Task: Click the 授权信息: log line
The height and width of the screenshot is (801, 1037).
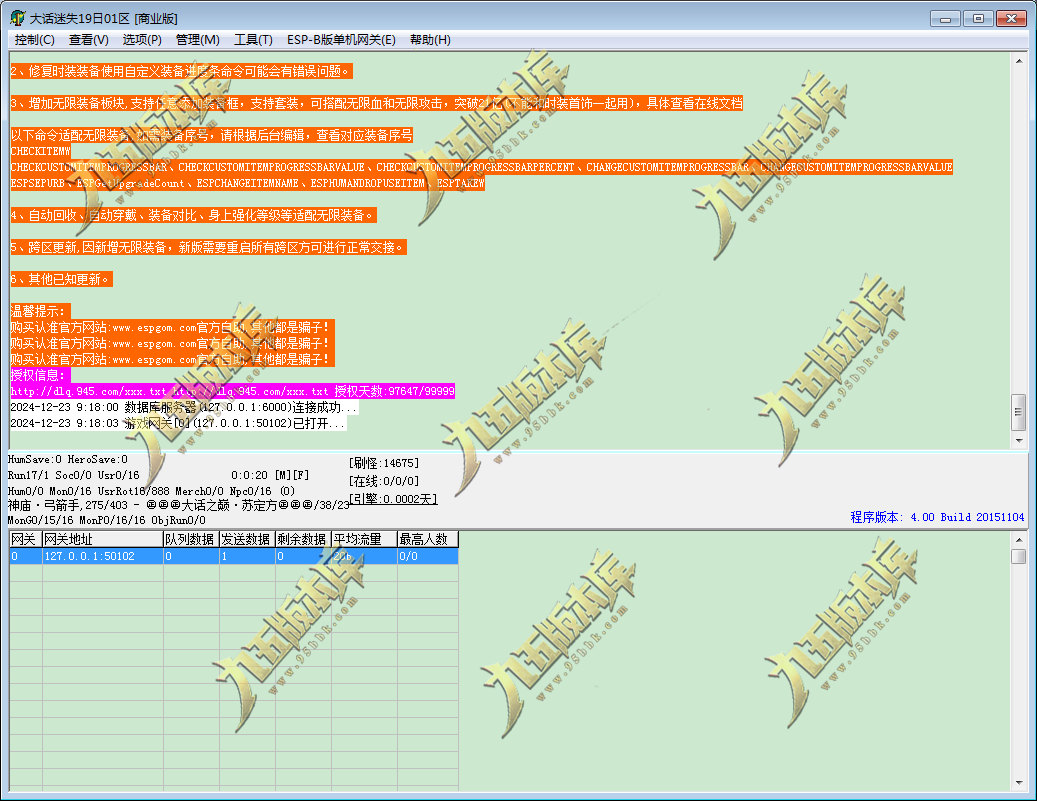Action: 40,375
